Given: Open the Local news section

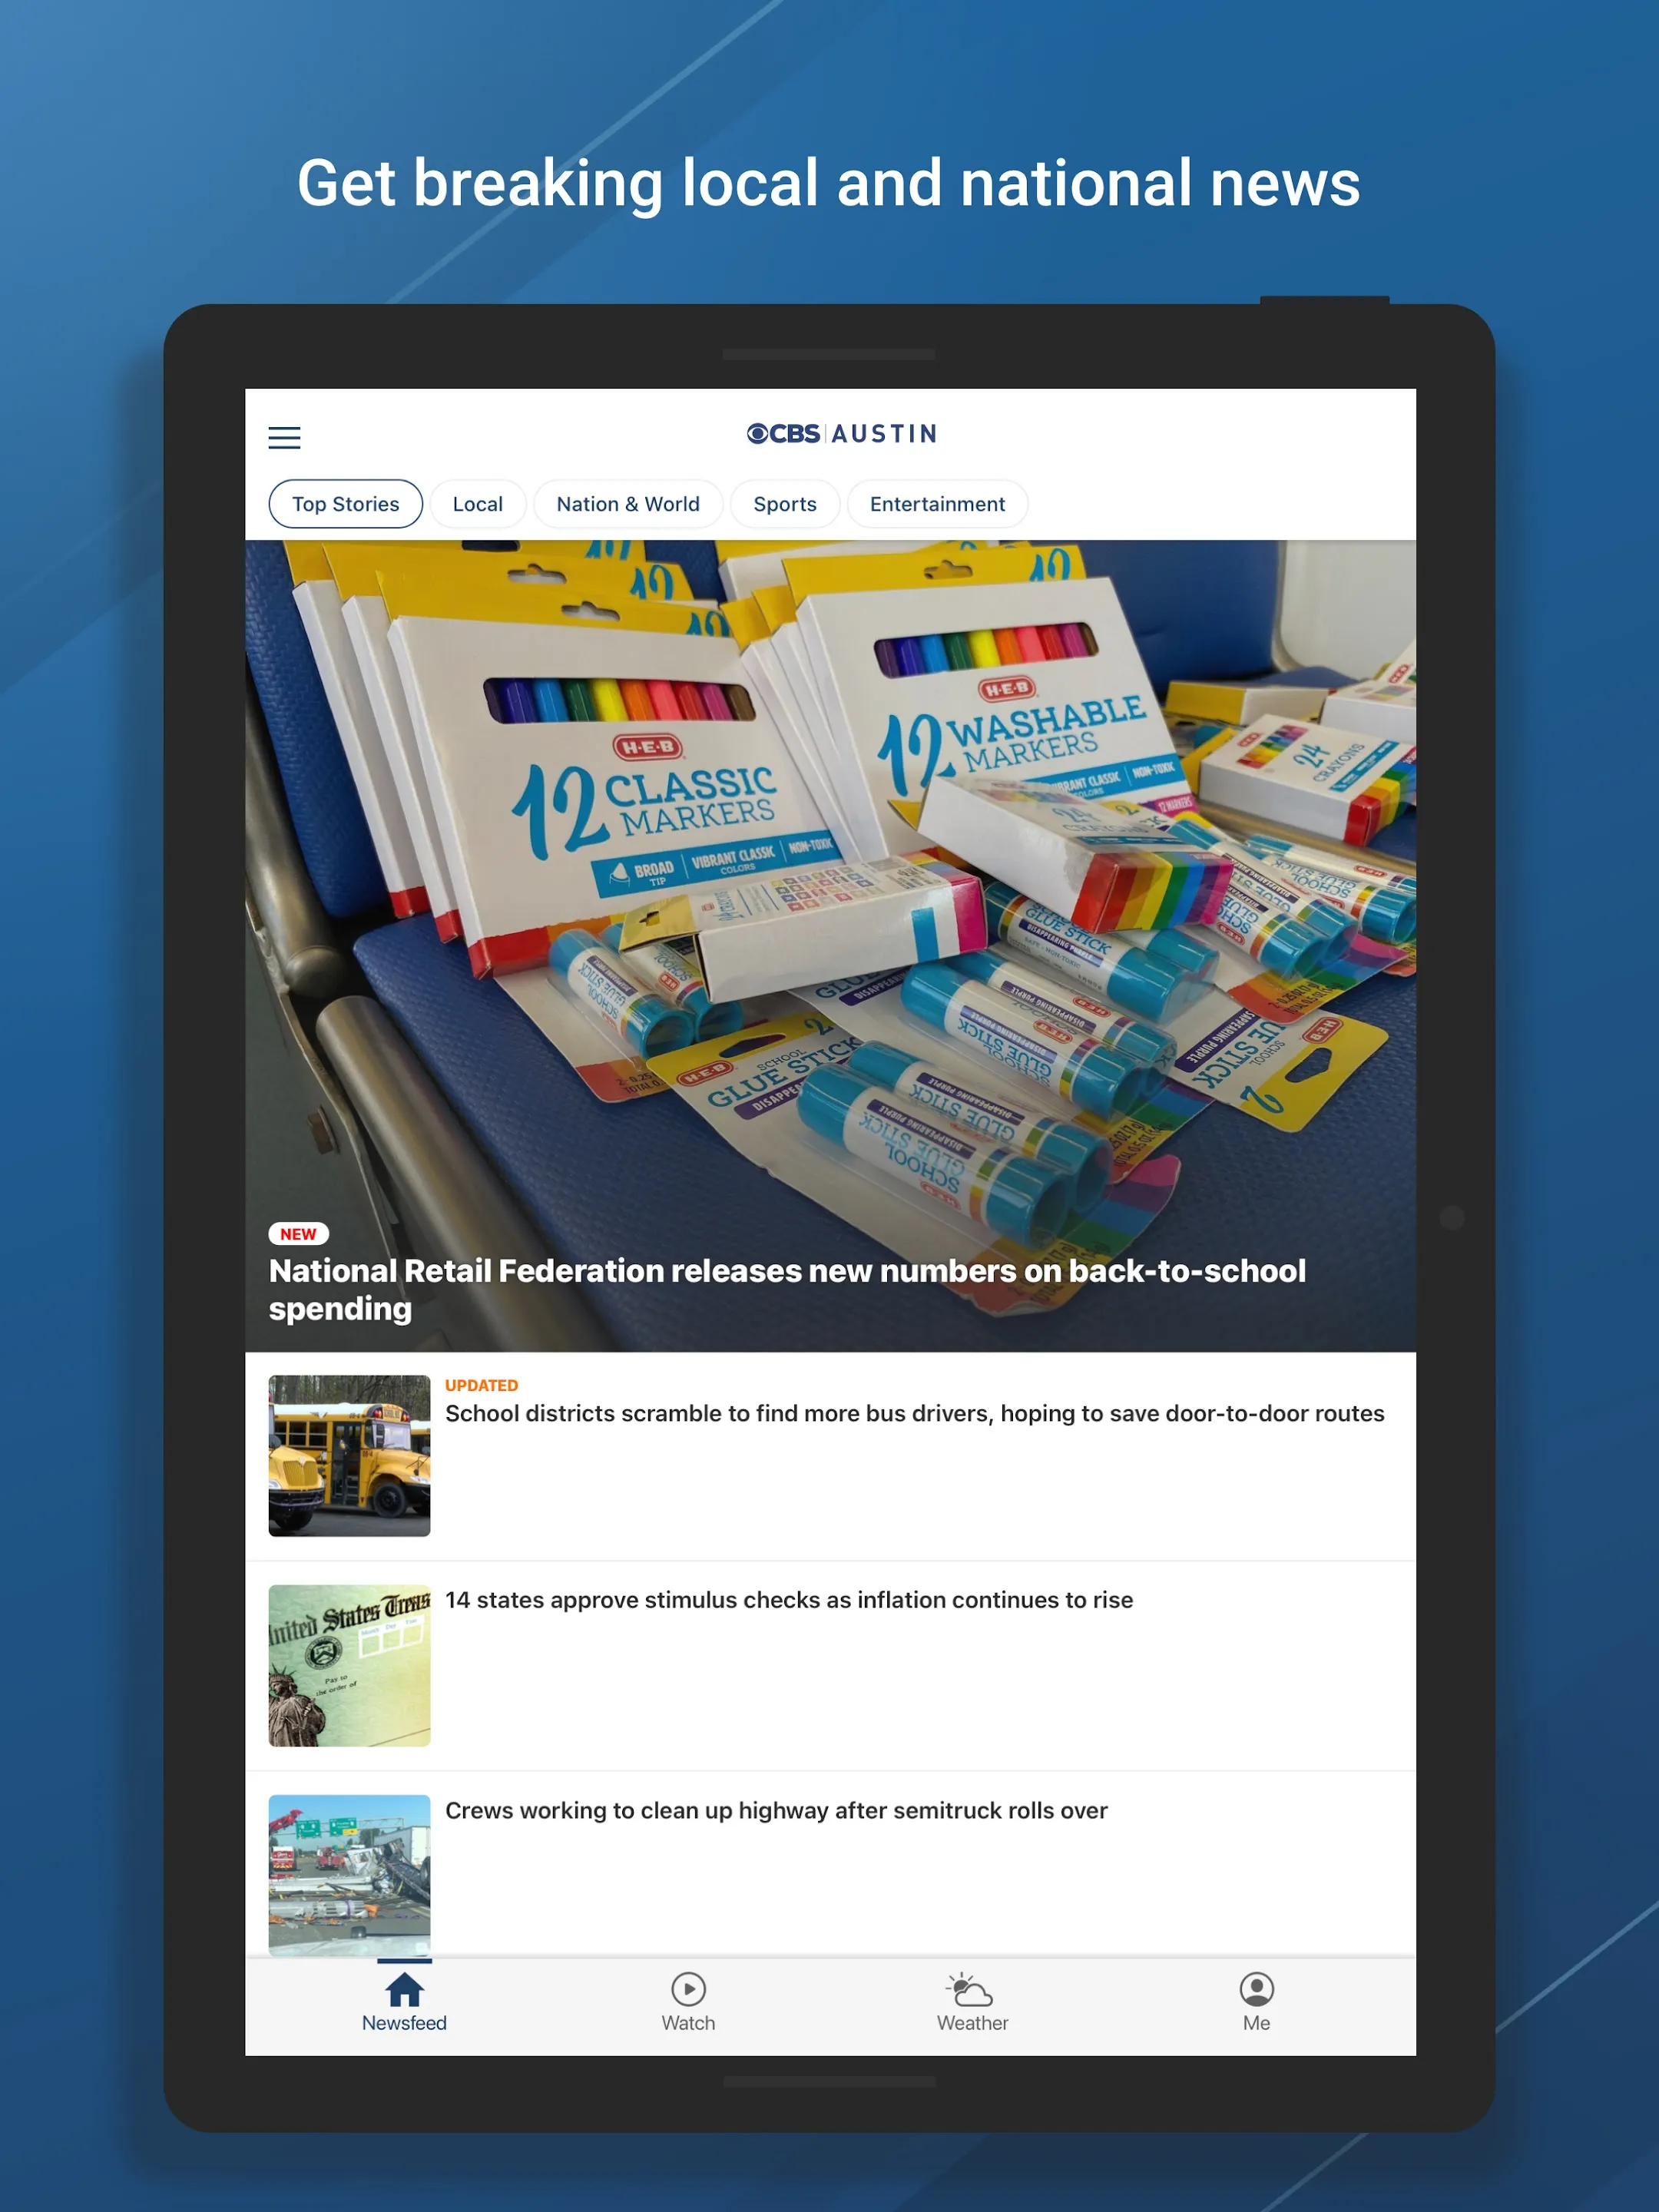Looking at the screenshot, I should point(479,503).
